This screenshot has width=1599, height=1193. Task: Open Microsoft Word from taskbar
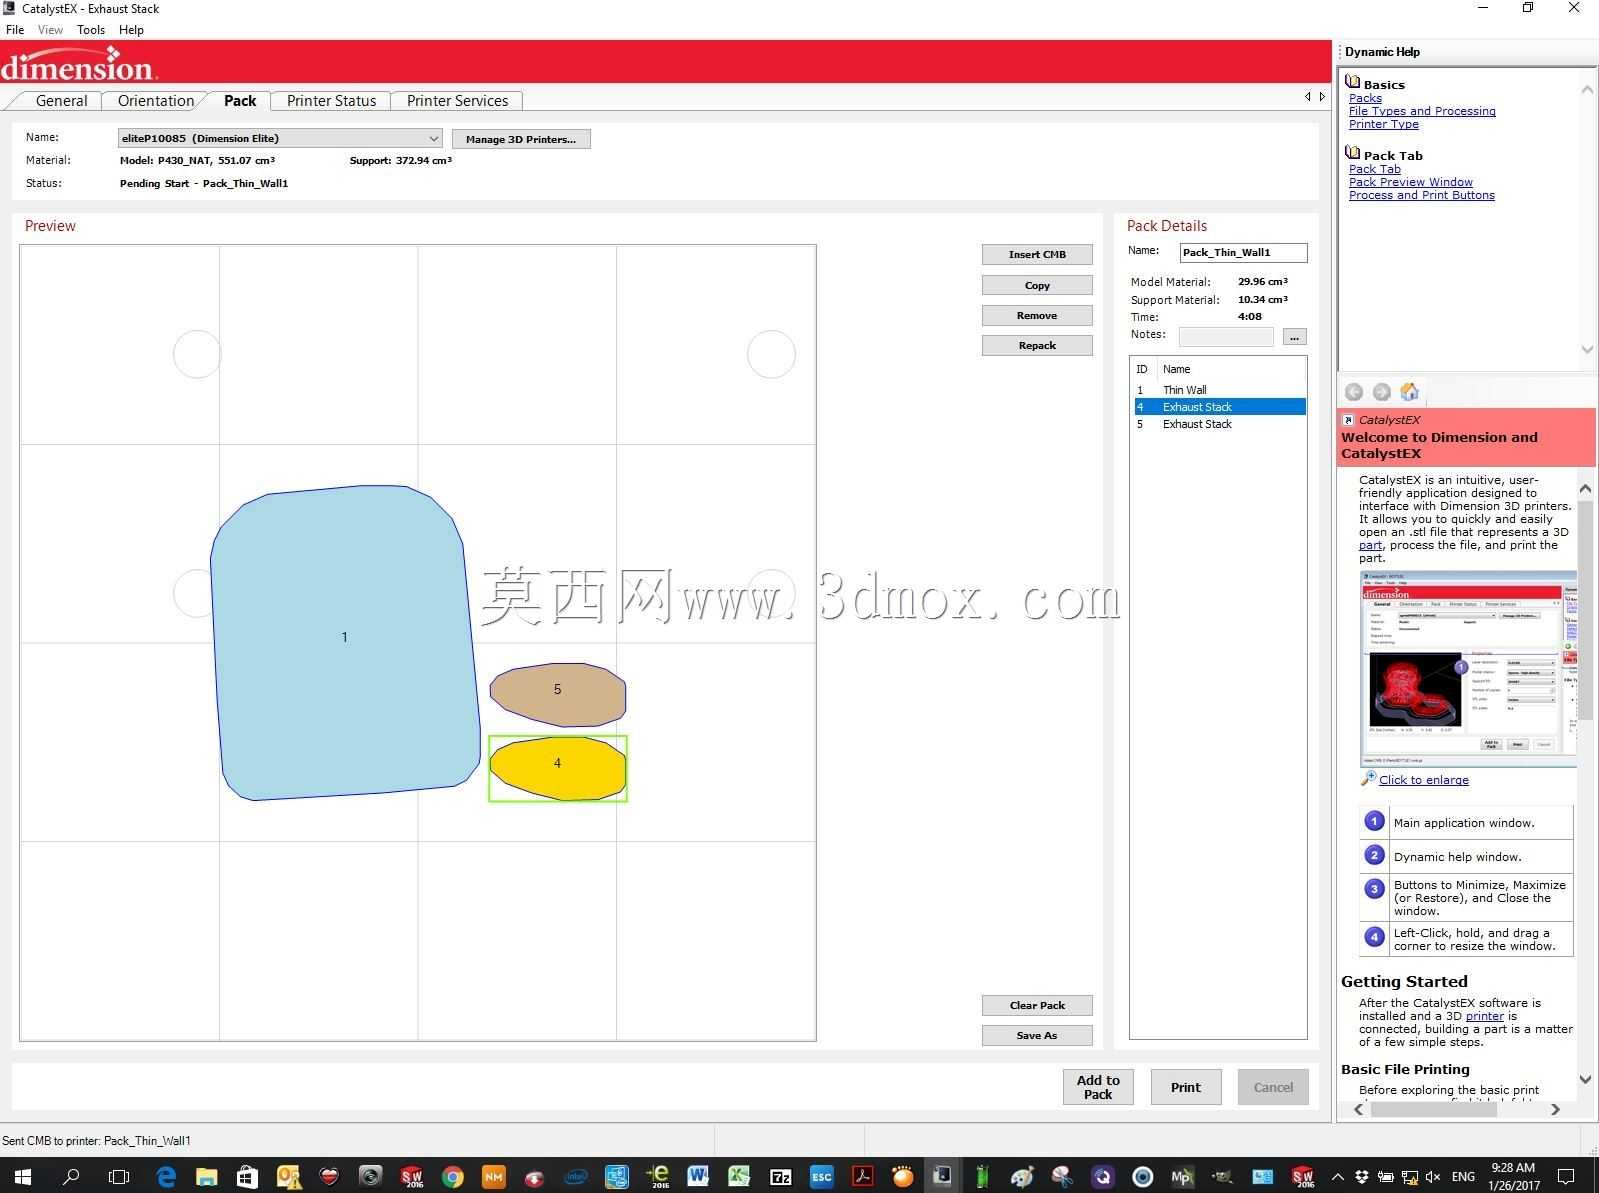(x=698, y=1176)
